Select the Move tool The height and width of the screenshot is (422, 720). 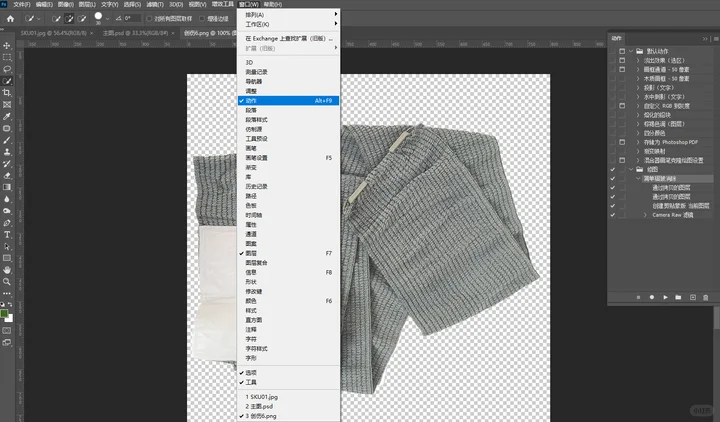point(7,45)
